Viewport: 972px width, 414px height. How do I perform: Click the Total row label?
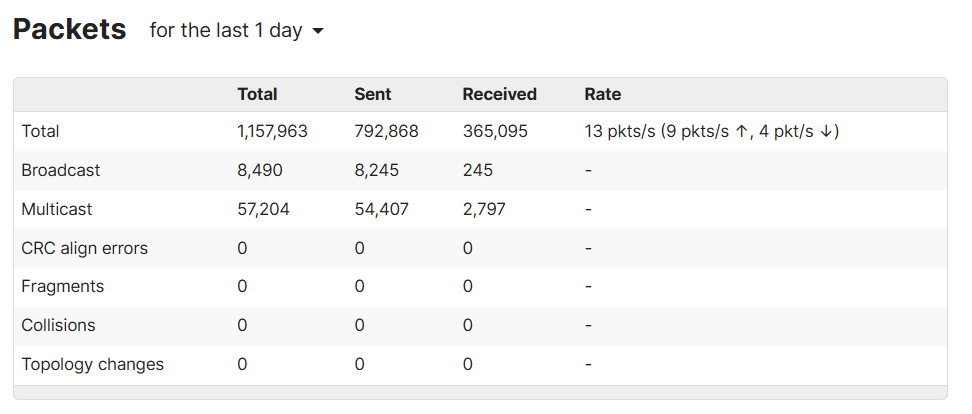(x=40, y=131)
